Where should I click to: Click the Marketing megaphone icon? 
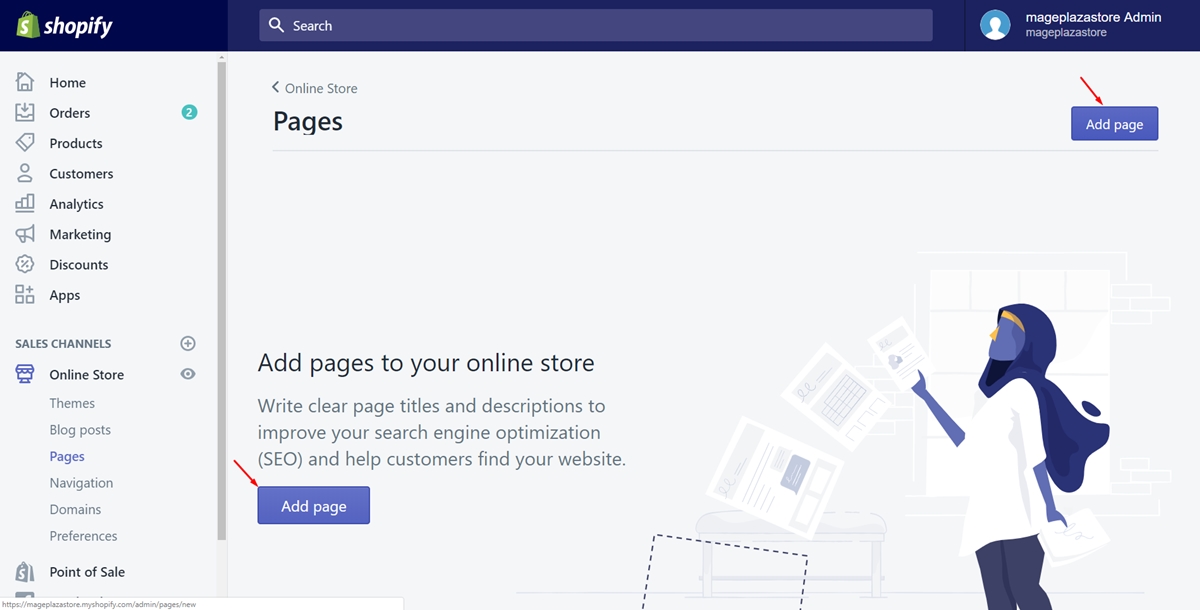click(25, 234)
